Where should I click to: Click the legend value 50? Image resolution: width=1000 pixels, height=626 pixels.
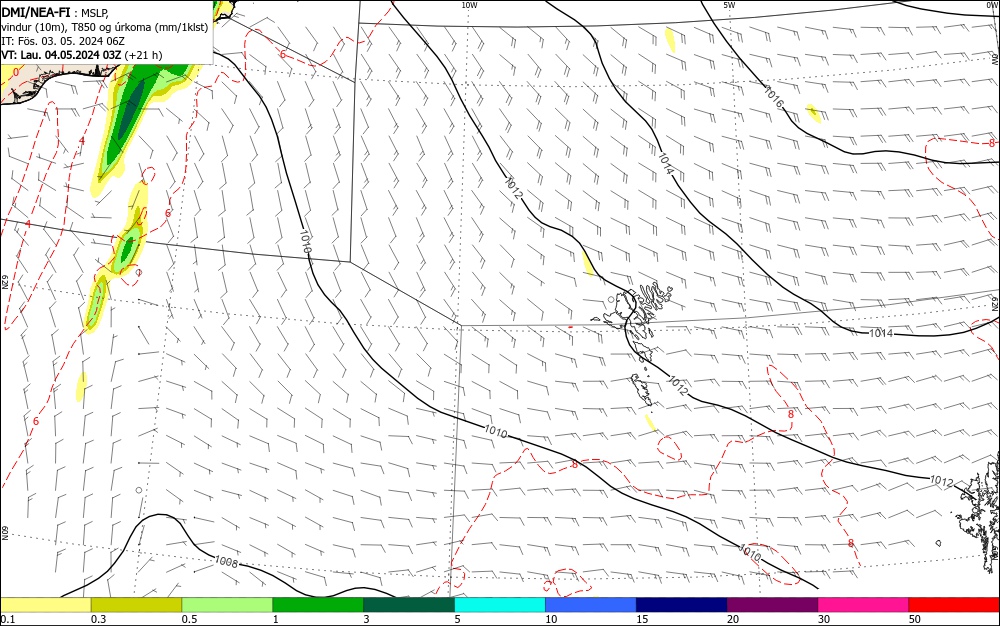915,619
